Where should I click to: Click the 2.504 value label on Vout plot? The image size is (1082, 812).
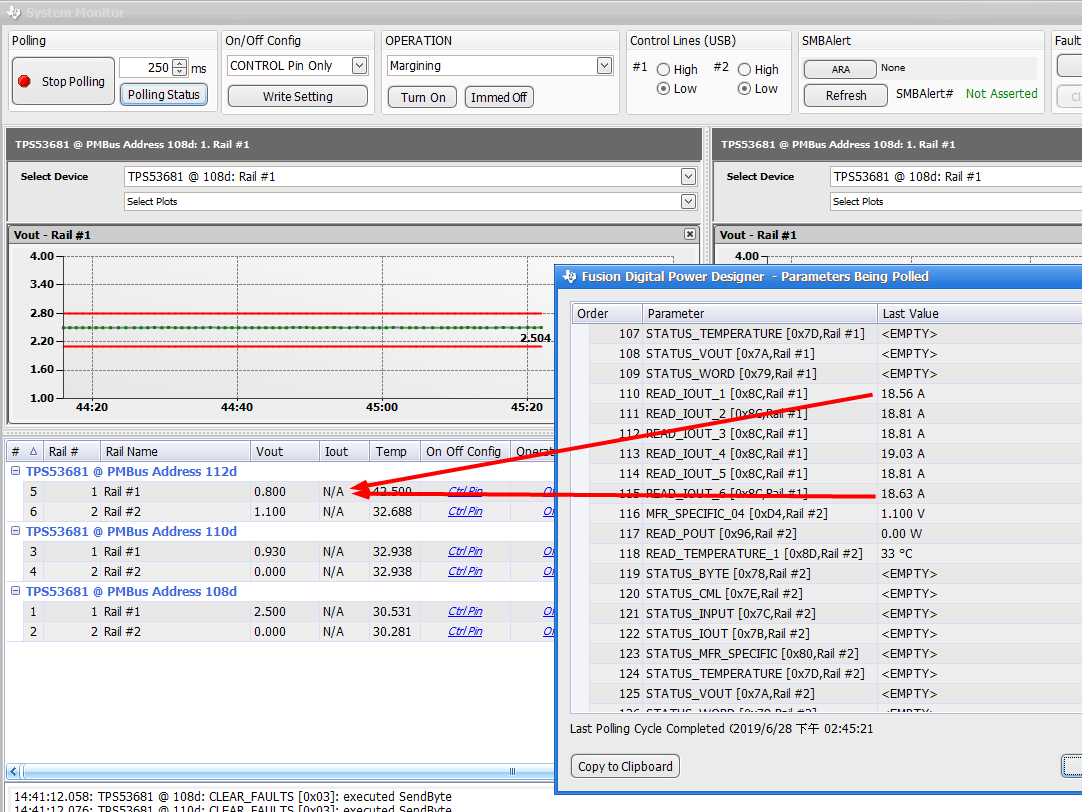click(x=535, y=338)
